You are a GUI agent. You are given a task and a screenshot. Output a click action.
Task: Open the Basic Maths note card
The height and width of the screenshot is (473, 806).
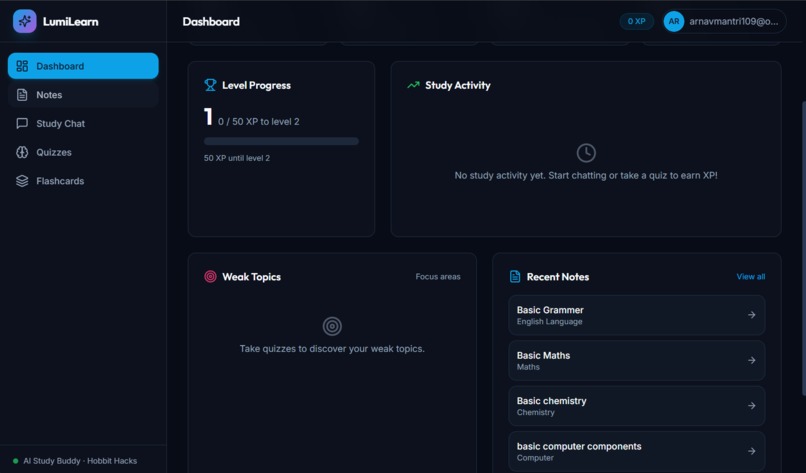pyautogui.click(x=637, y=360)
